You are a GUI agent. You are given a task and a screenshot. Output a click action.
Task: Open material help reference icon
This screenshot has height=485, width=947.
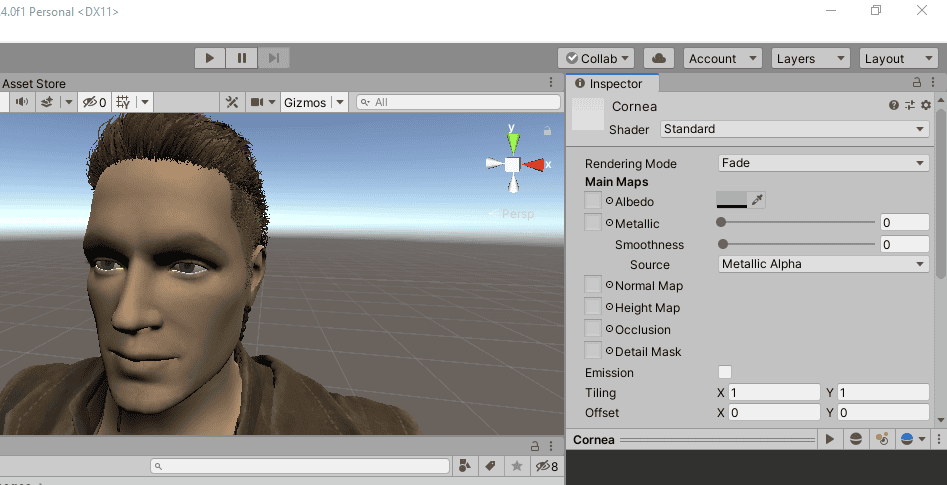(894, 105)
